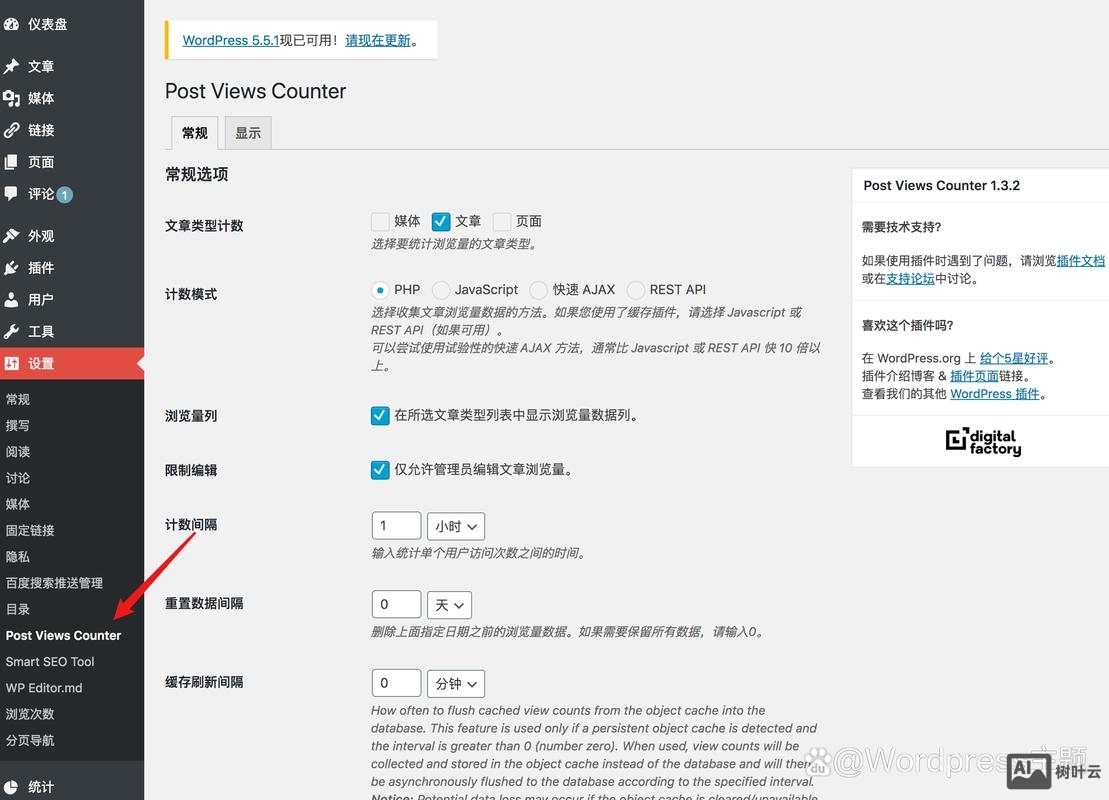The image size is (1109, 800).
Task: Enable the 媒体 post type counting checkbox
Action: 380,221
